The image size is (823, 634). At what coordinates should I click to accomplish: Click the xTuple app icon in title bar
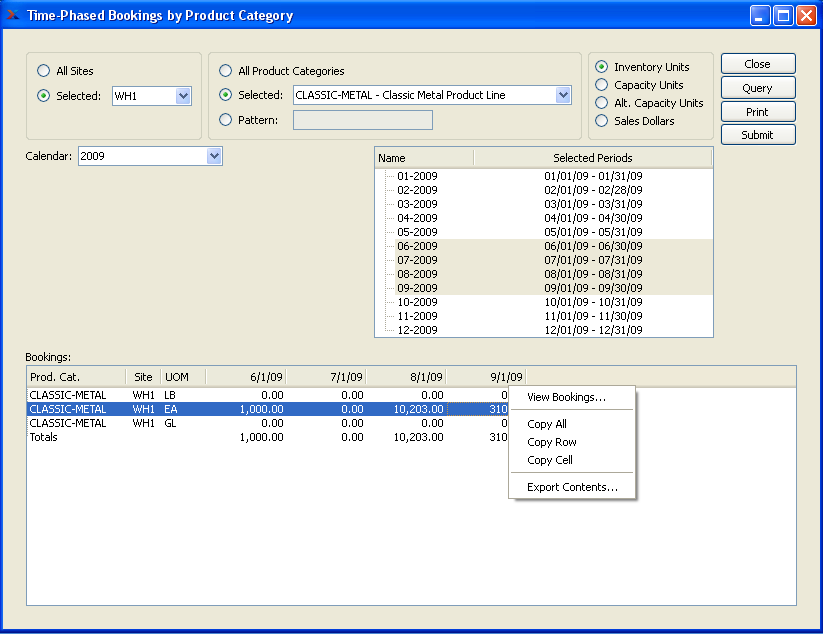(13, 15)
